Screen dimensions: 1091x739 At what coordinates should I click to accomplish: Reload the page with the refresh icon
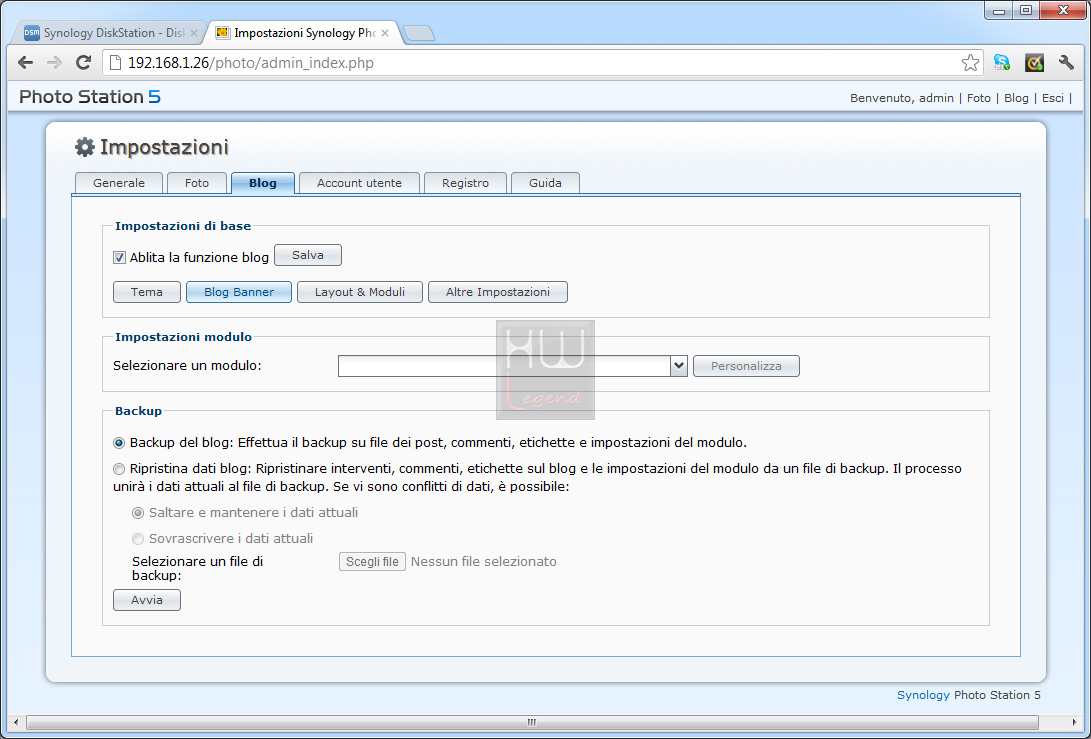[83, 63]
